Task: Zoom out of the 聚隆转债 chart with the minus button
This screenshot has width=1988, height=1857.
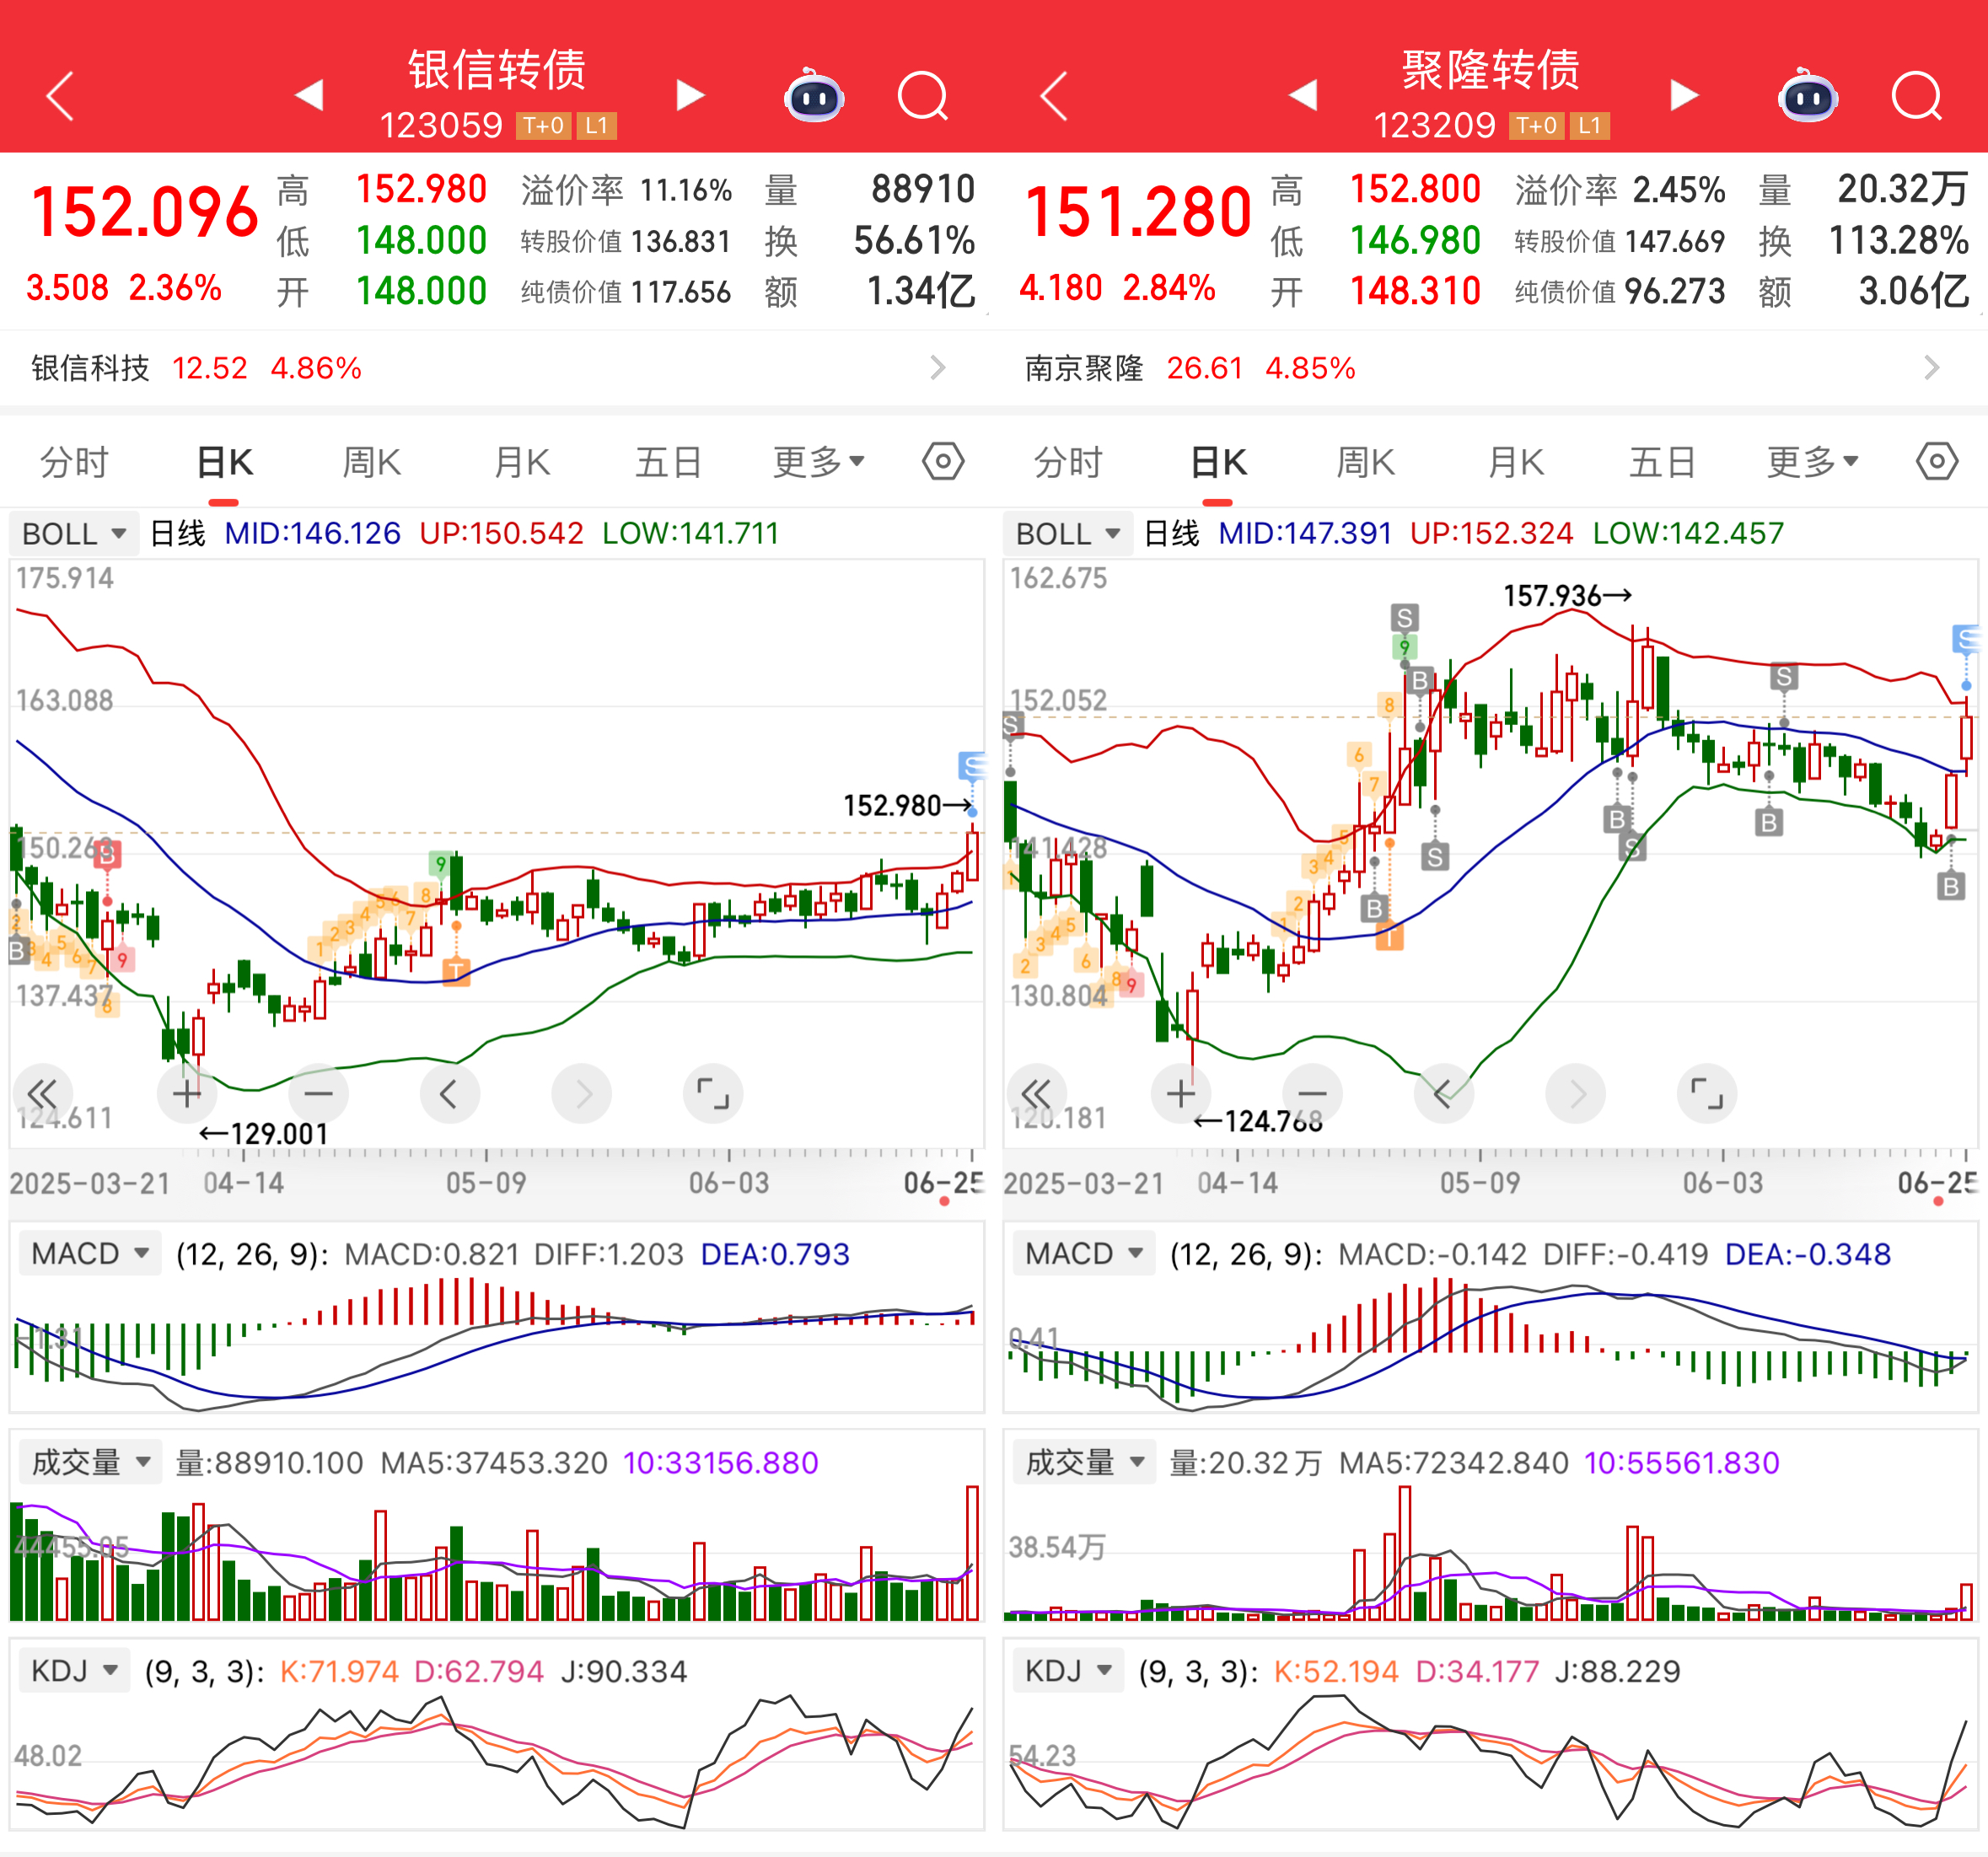Action: [1312, 1094]
